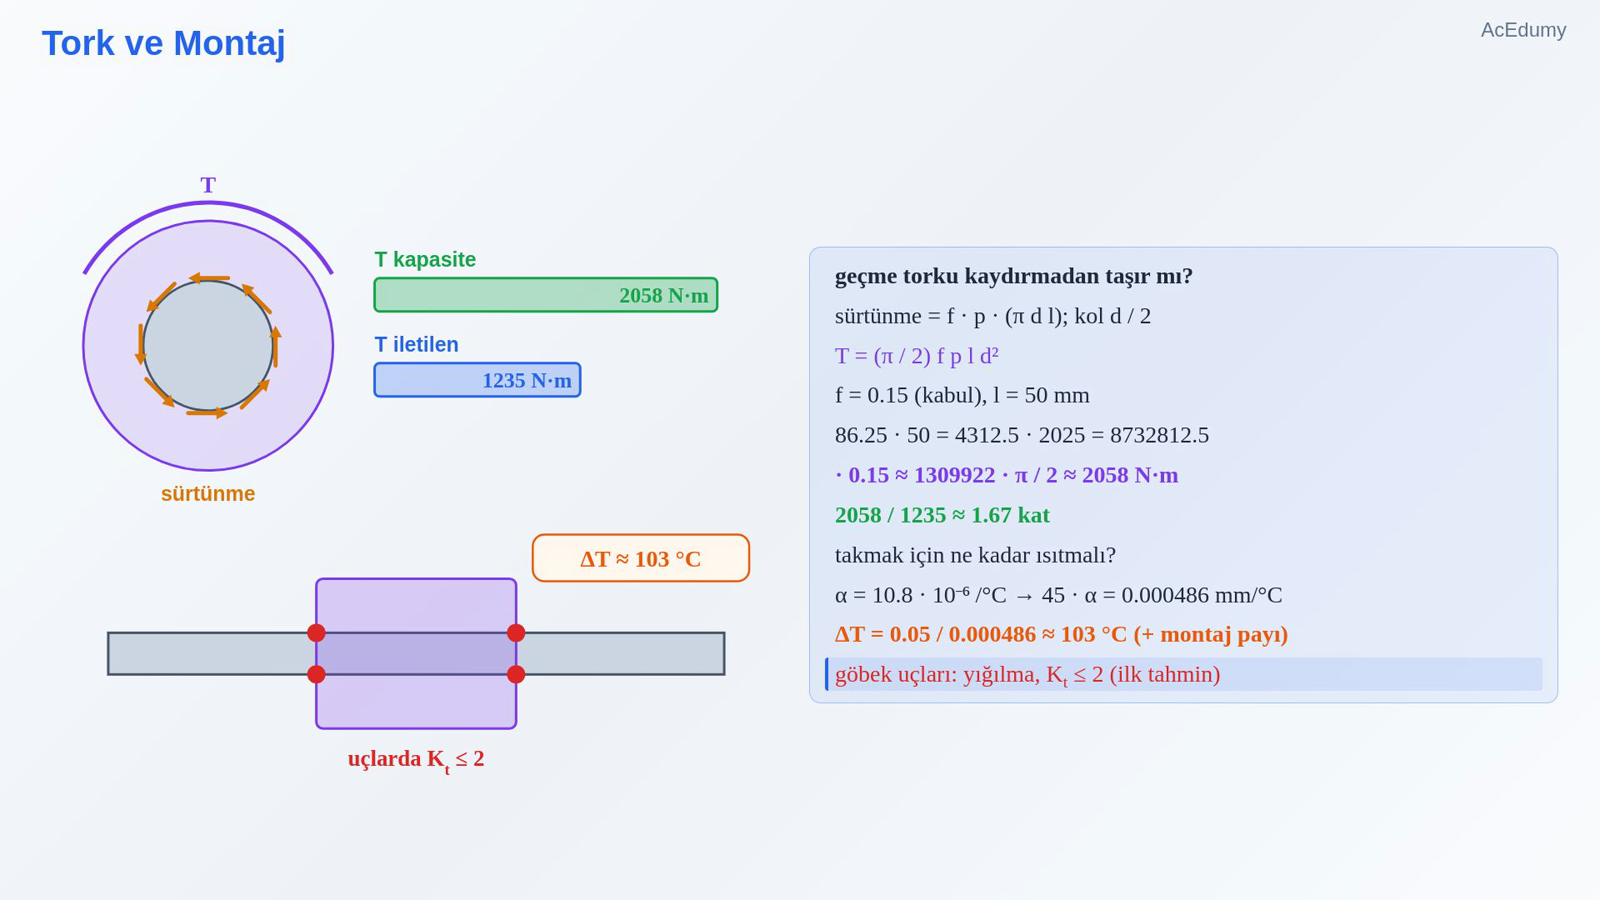Screen dimensions: 1600x900
Task: Select the green T kapasite bar
Action: (546, 295)
